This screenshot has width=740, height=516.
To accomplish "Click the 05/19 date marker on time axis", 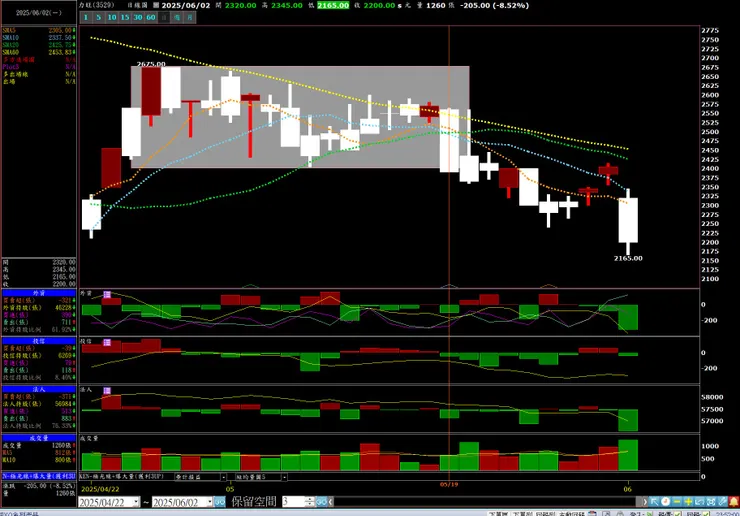I will [449, 484].
